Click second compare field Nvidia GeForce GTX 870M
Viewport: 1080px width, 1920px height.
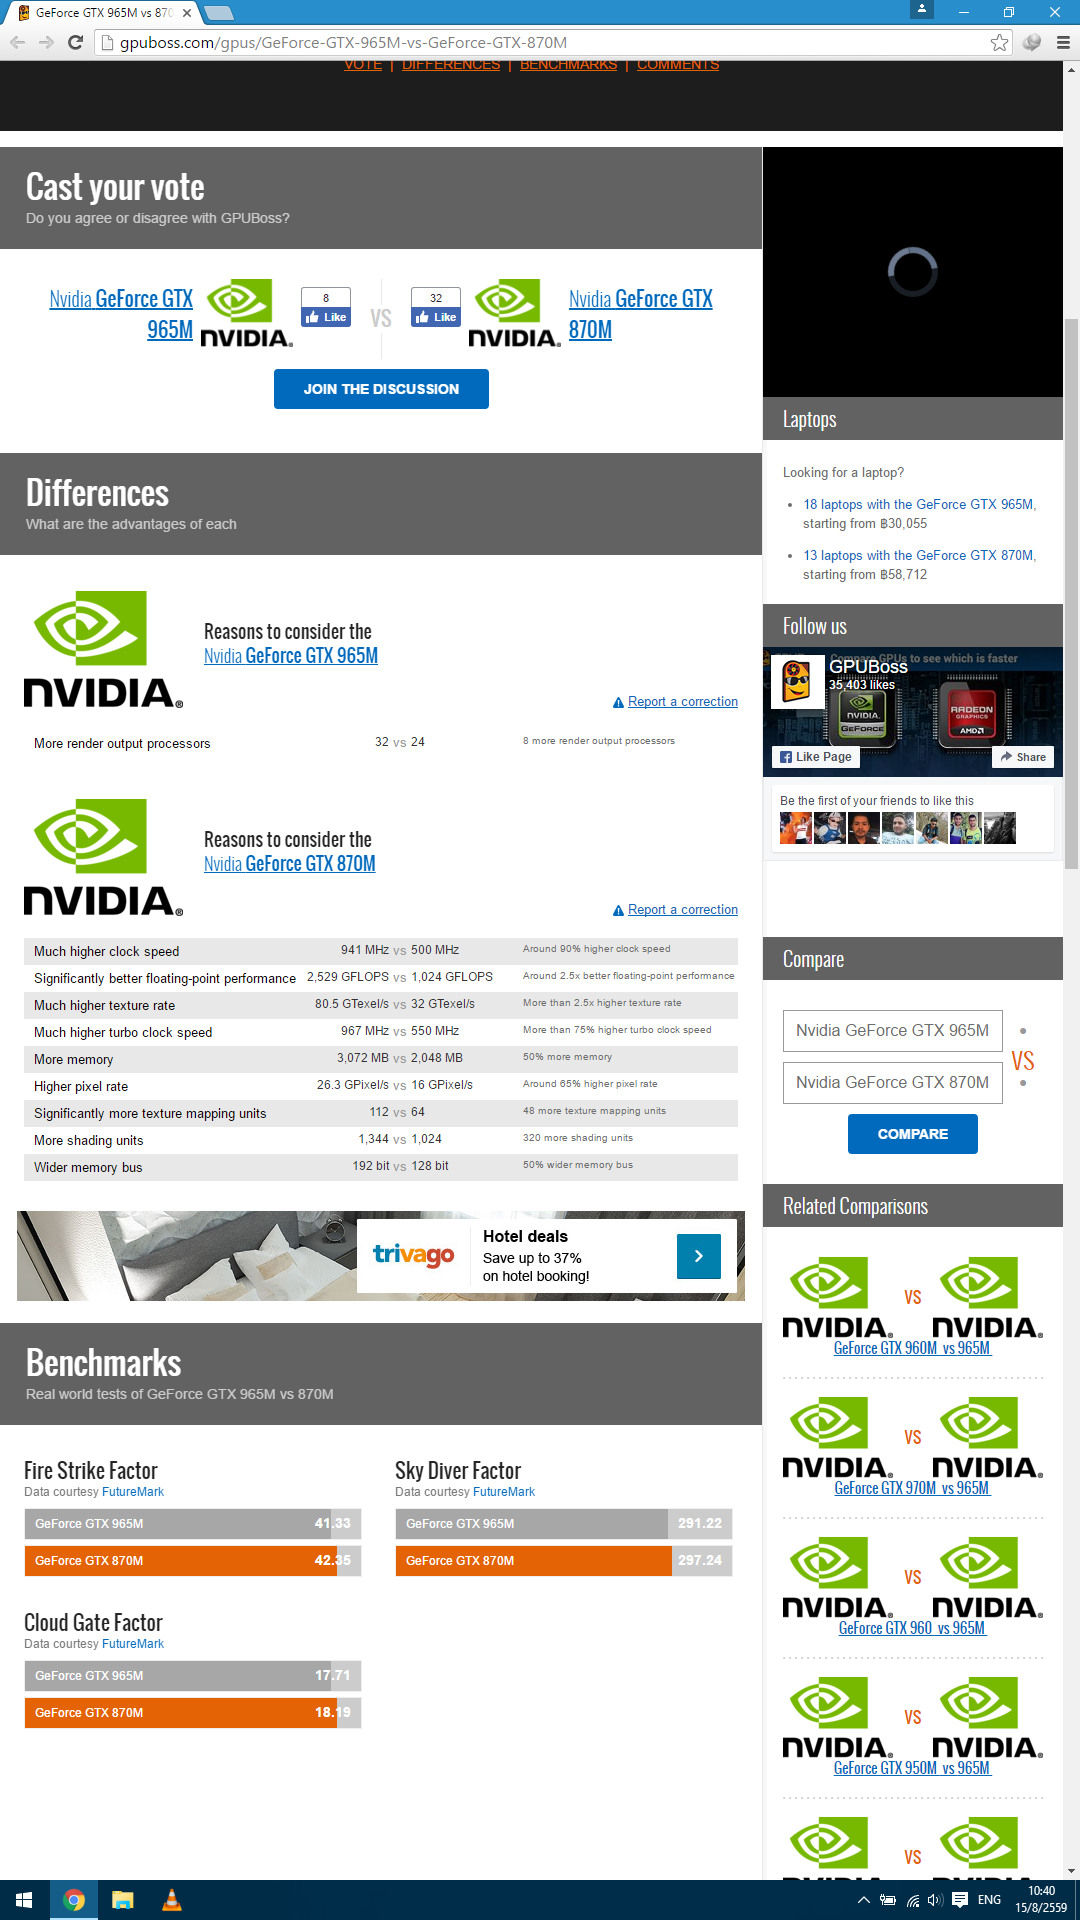pos(893,1083)
